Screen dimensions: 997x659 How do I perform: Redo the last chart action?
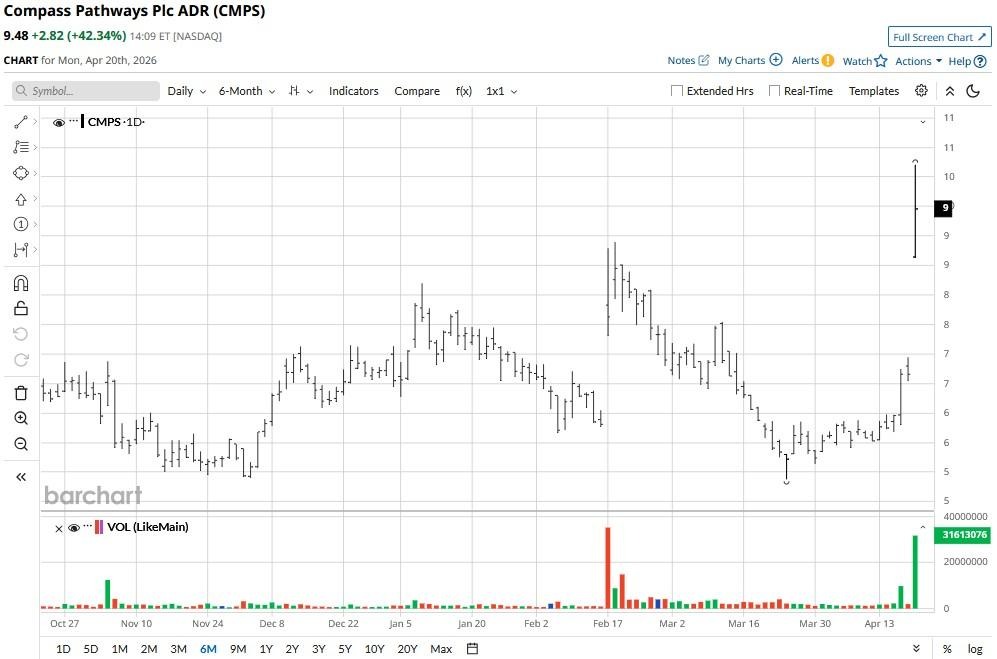click(x=21, y=359)
